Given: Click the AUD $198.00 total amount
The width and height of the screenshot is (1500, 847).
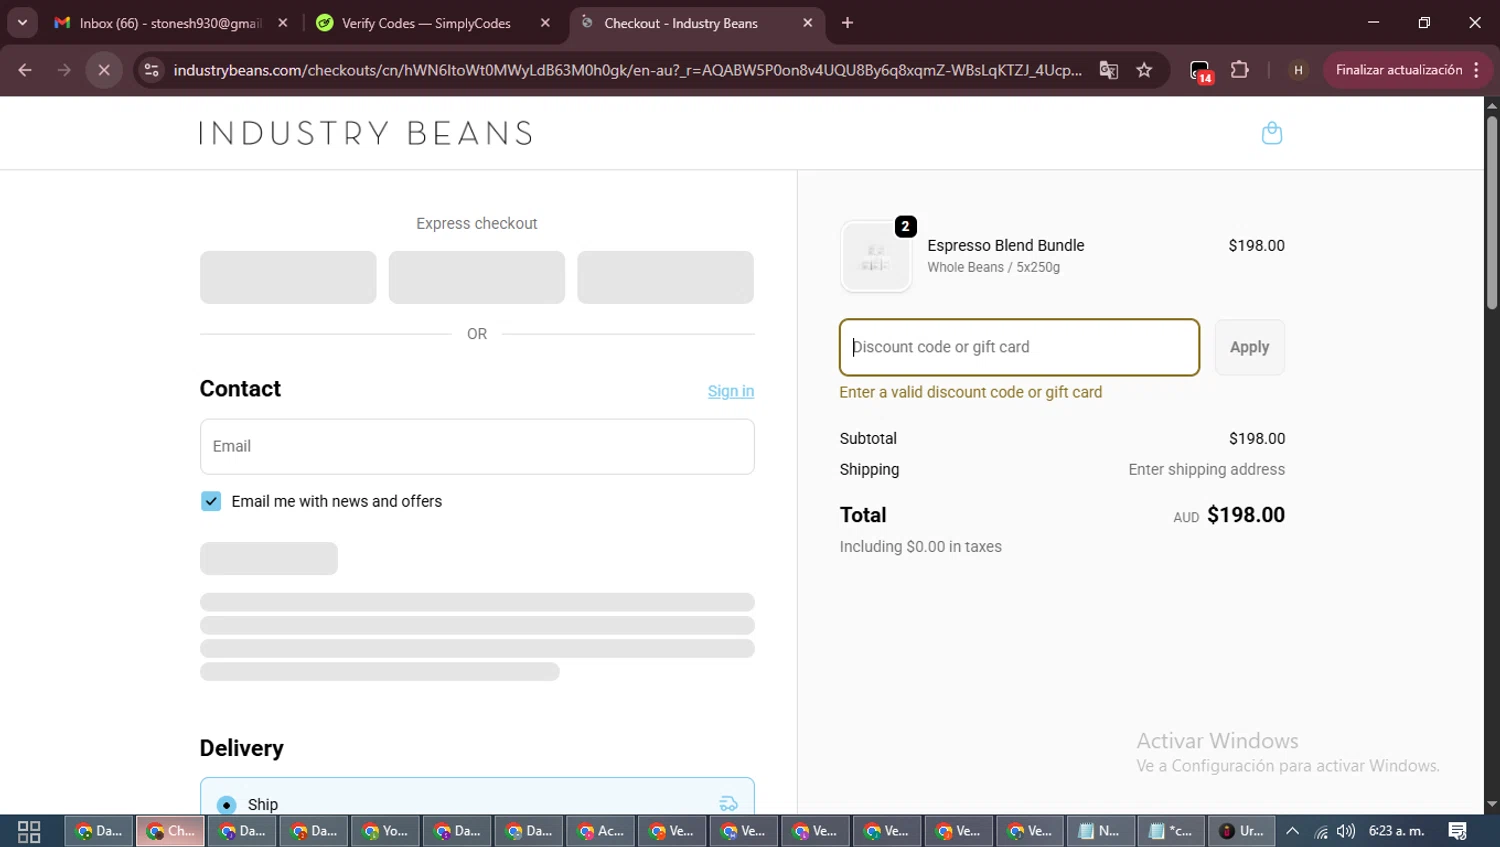Looking at the screenshot, I should [1229, 515].
